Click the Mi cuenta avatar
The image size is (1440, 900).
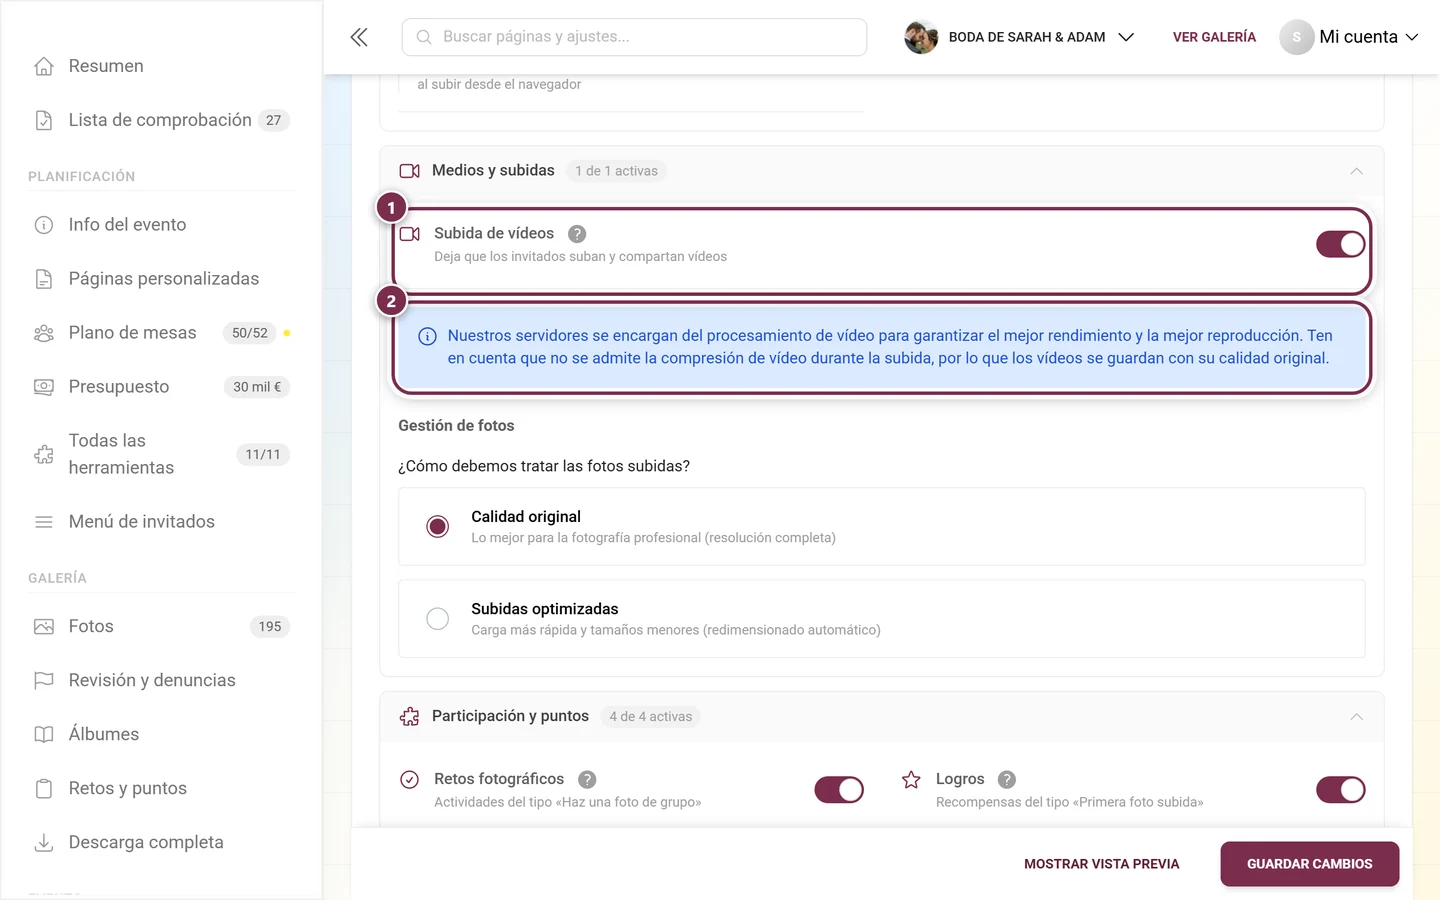[x=1297, y=37]
